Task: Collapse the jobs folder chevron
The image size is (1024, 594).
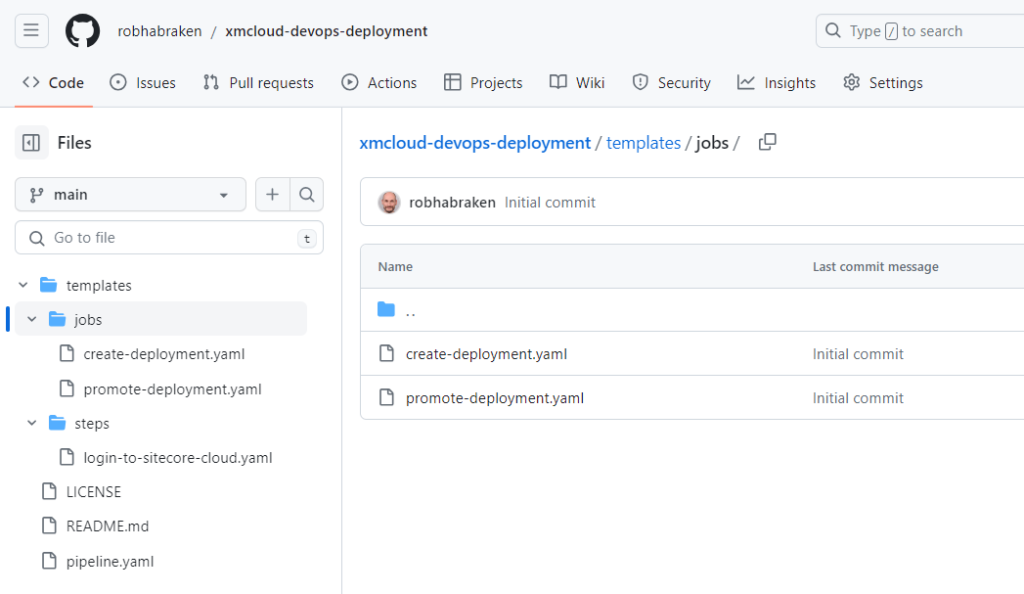Action: point(32,319)
